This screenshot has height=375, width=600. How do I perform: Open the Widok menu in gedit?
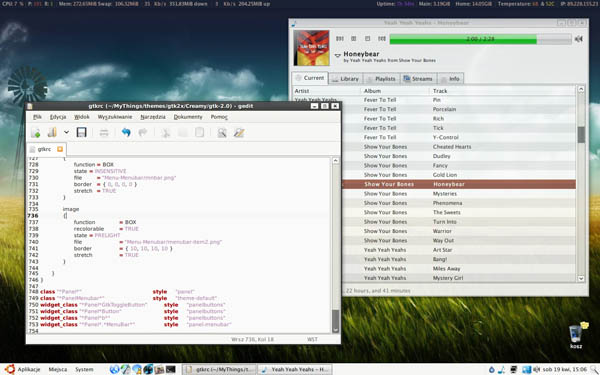[82, 117]
